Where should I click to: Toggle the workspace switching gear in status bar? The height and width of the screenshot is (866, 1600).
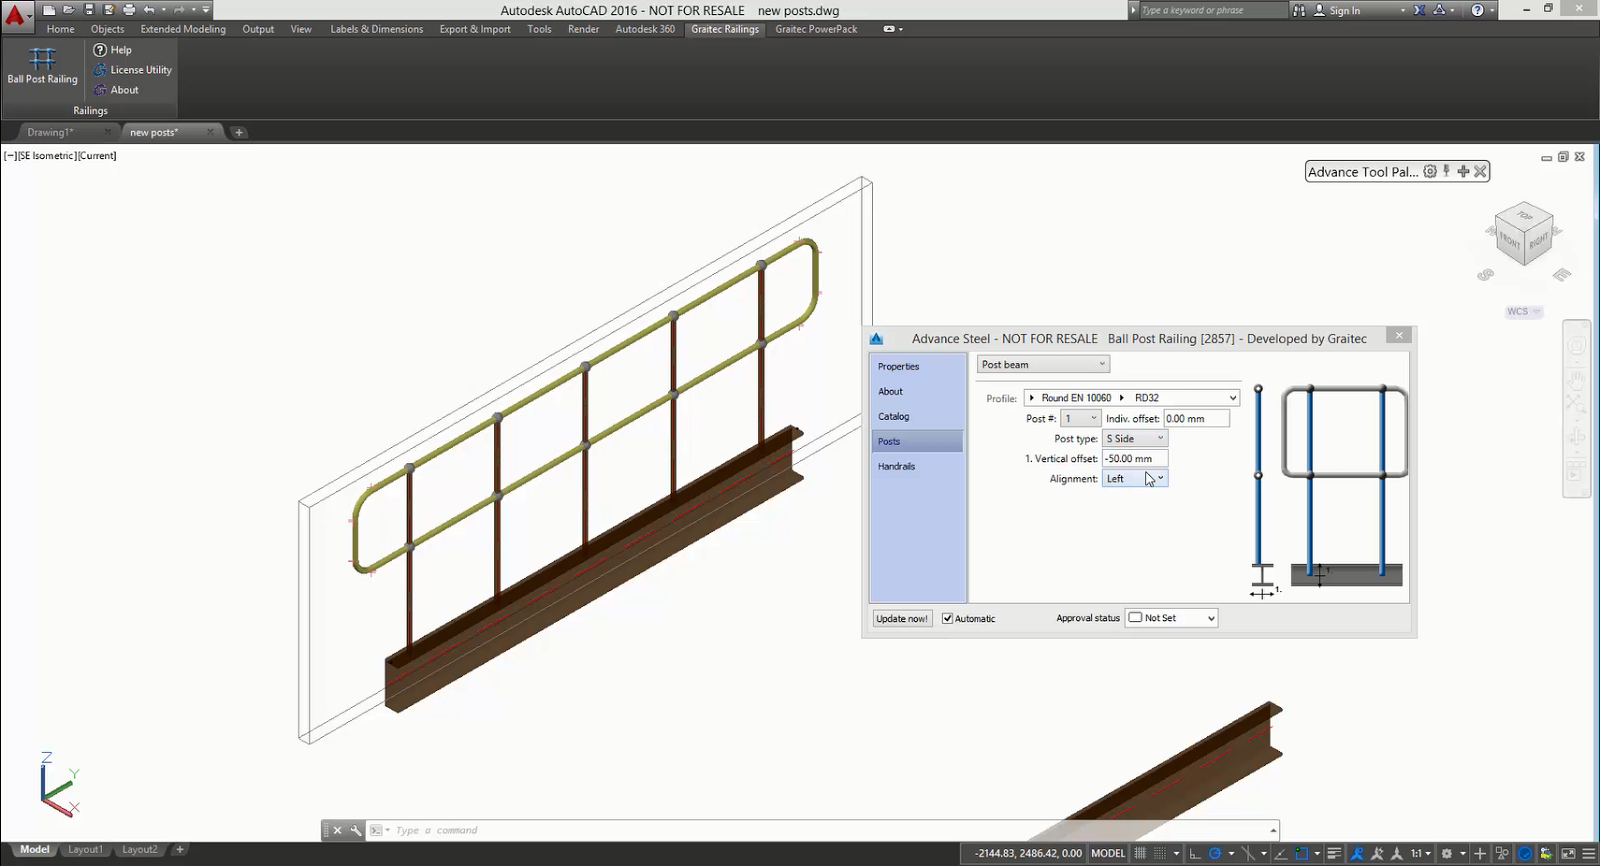click(1446, 853)
